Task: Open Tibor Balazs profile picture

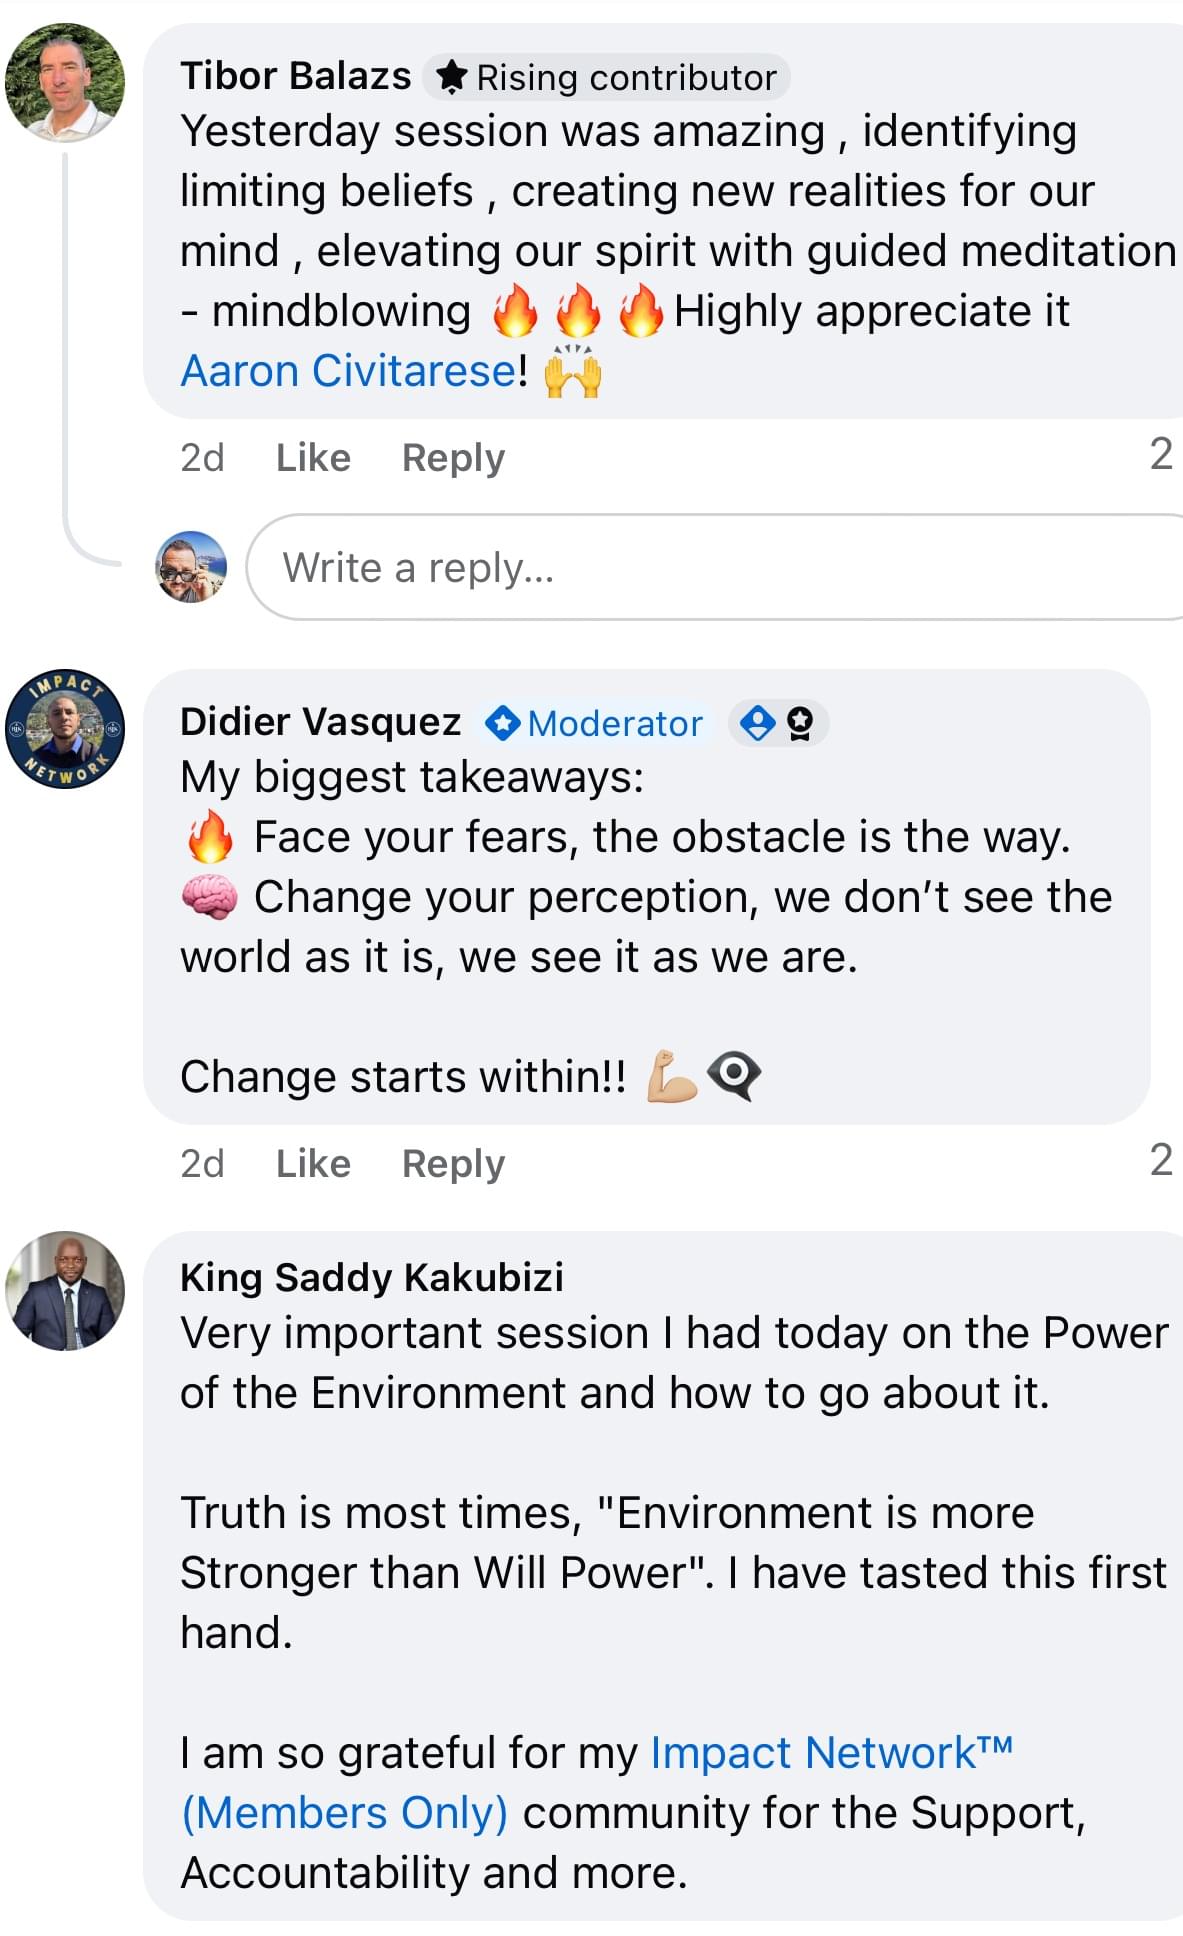Action: coord(65,82)
